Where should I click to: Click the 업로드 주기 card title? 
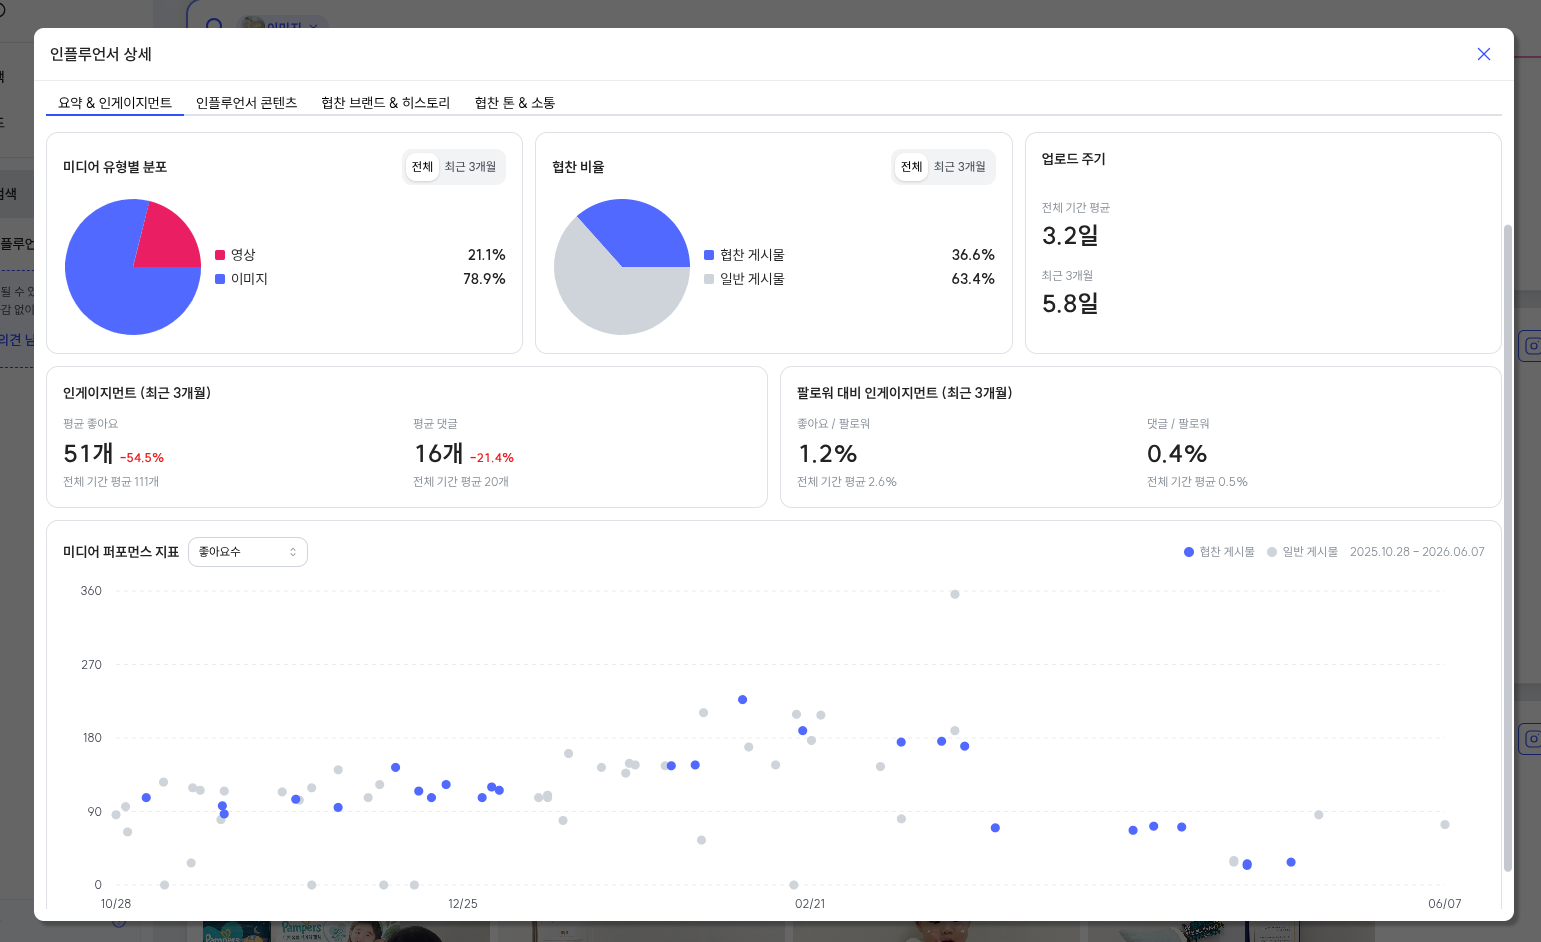(x=1074, y=159)
